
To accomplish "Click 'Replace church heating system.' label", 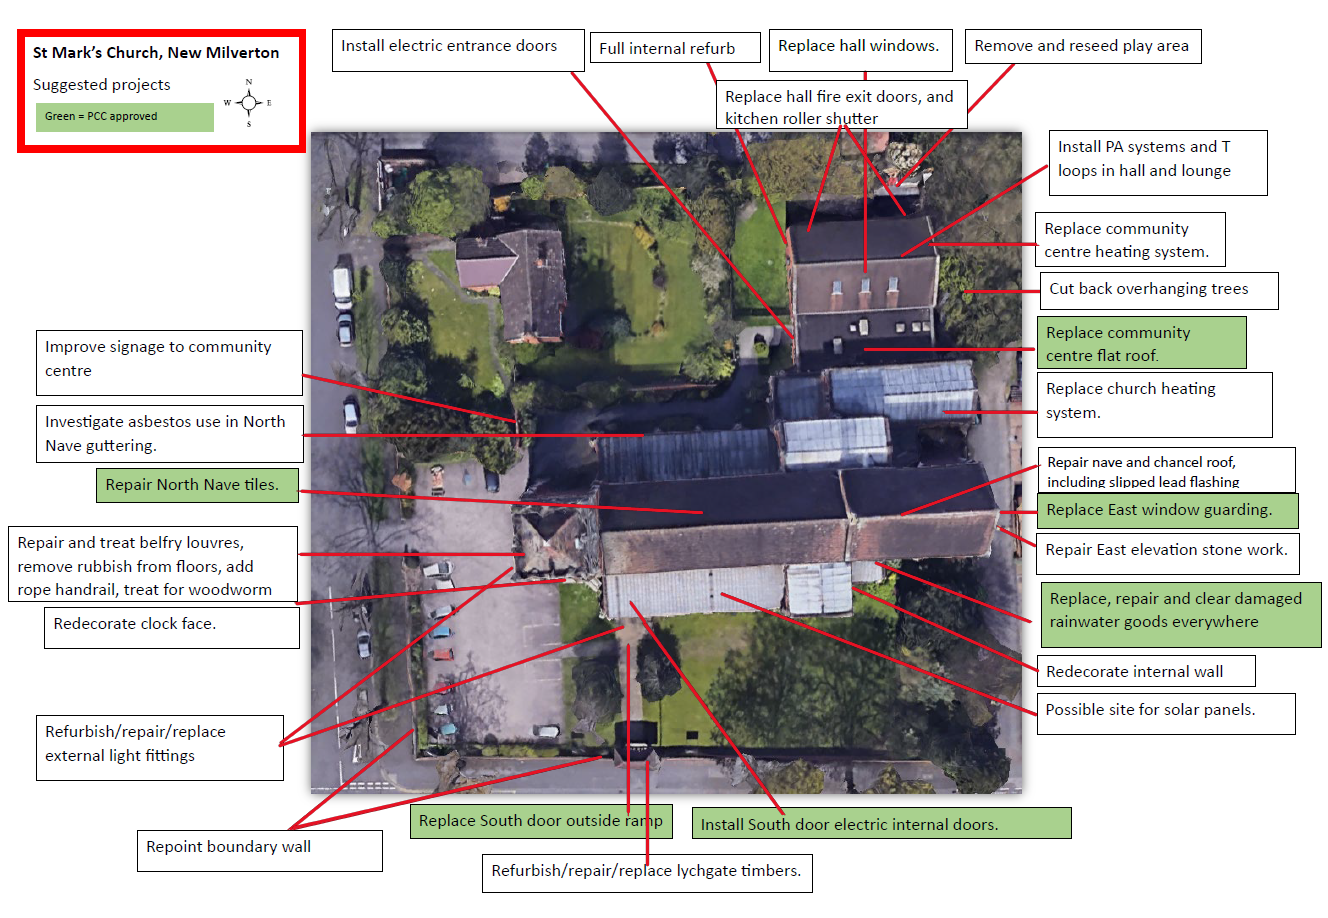I will pyautogui.click(x=1155, y=404).
